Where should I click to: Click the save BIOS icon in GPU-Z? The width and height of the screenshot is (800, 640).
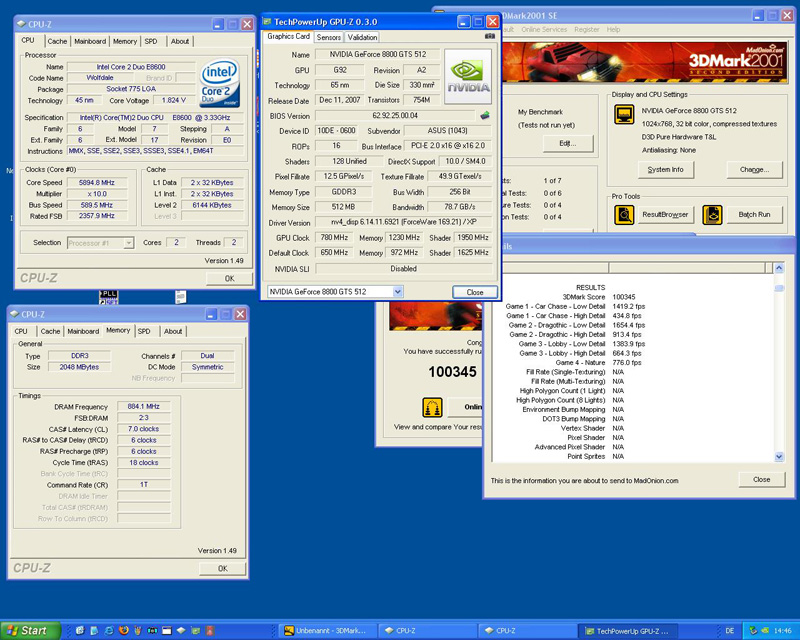click(x=485, y=115)
